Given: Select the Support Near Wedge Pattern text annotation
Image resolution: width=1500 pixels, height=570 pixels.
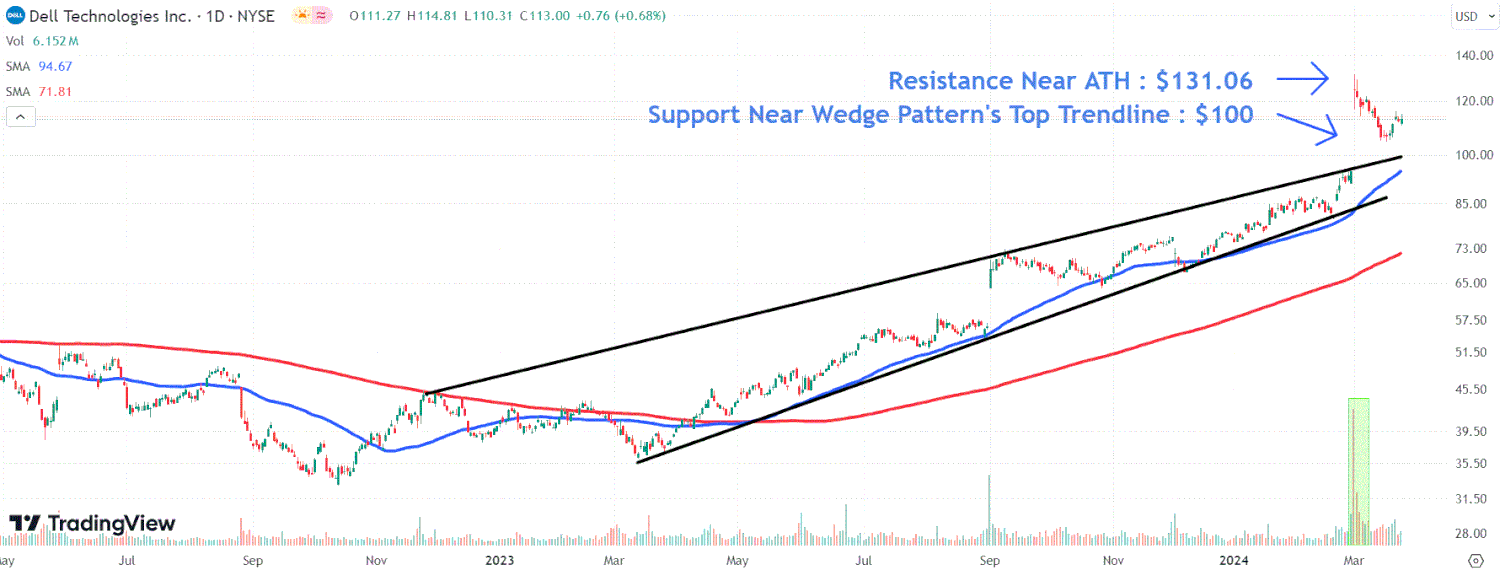Looking at the screenshot, I should pyautogui.click(x=950, y=115).
